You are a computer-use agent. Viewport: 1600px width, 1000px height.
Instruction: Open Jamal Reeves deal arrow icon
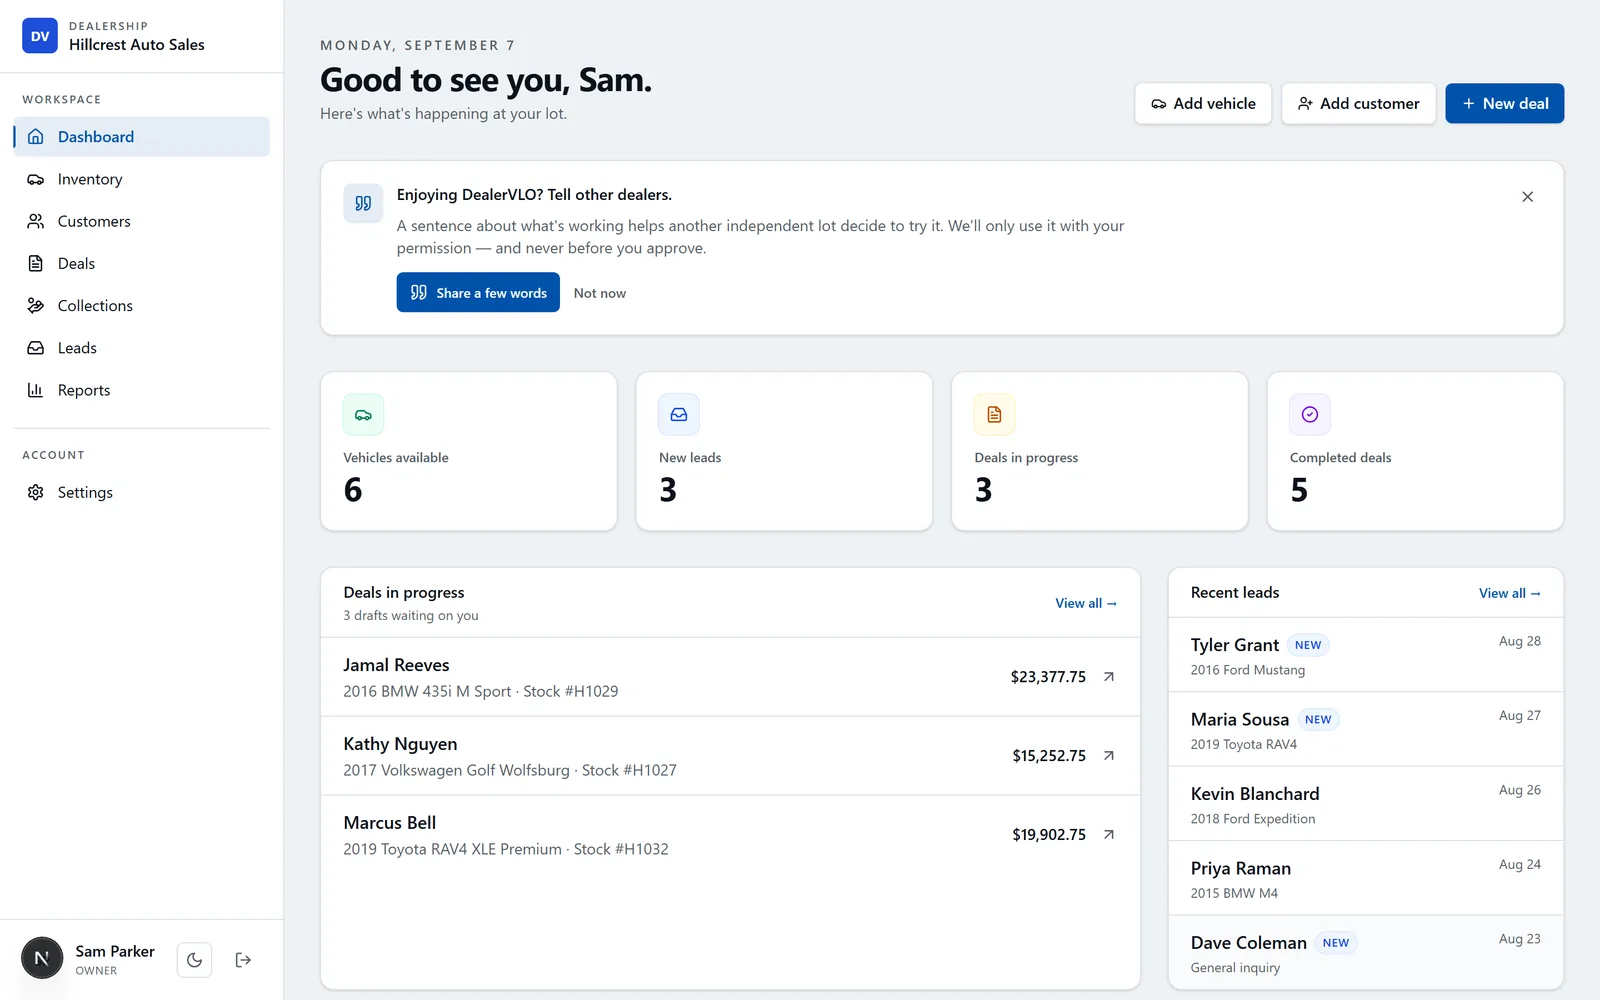tap(1109, 677)
